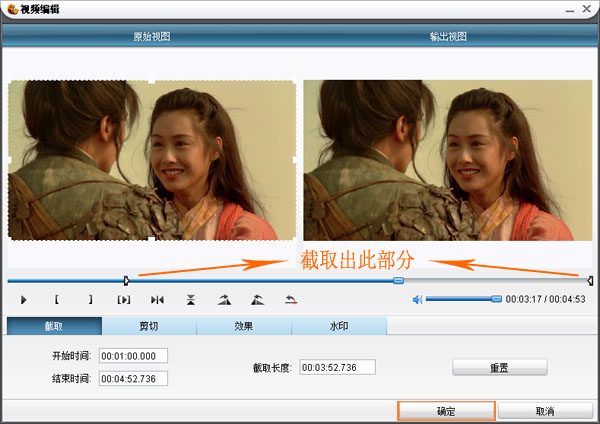Switch to the 截取 tab
600x424 pixels.
pos(54,326)
